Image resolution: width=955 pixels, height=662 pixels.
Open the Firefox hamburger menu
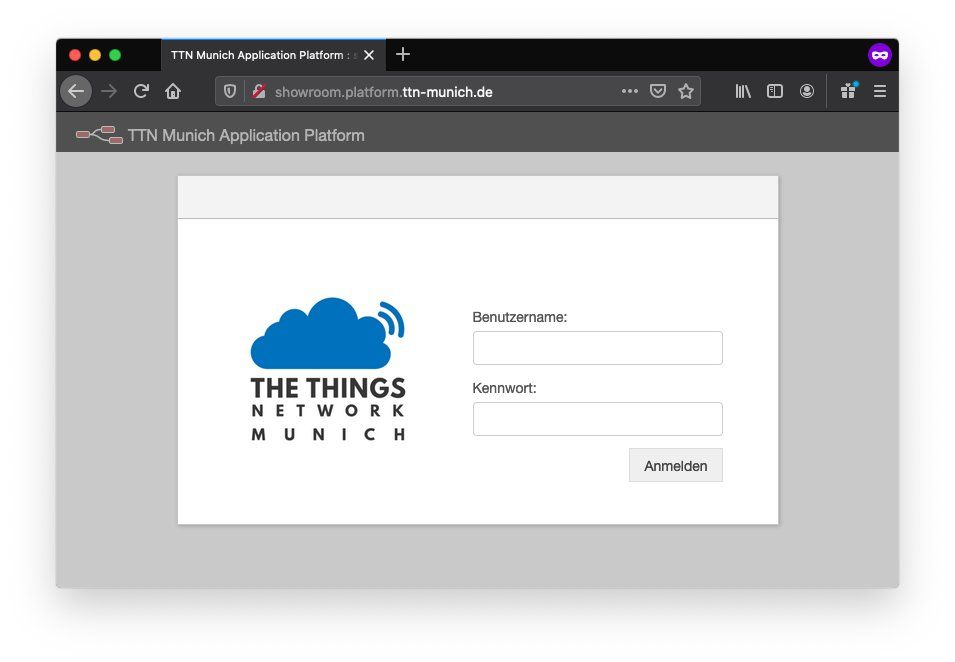(x=879, y=91)
